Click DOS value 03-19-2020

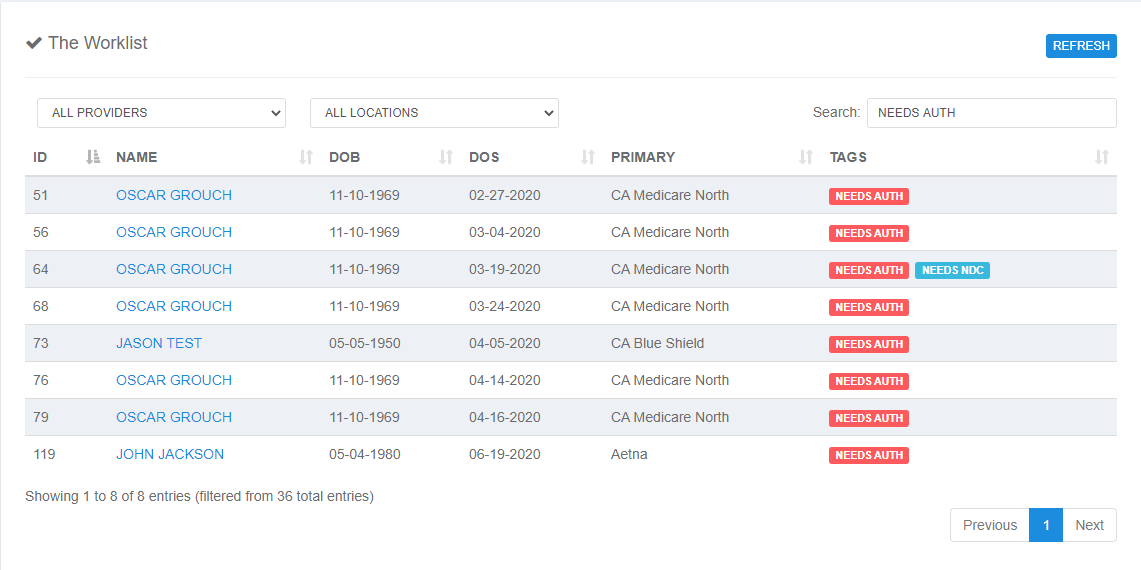click(x=505, y=269)
